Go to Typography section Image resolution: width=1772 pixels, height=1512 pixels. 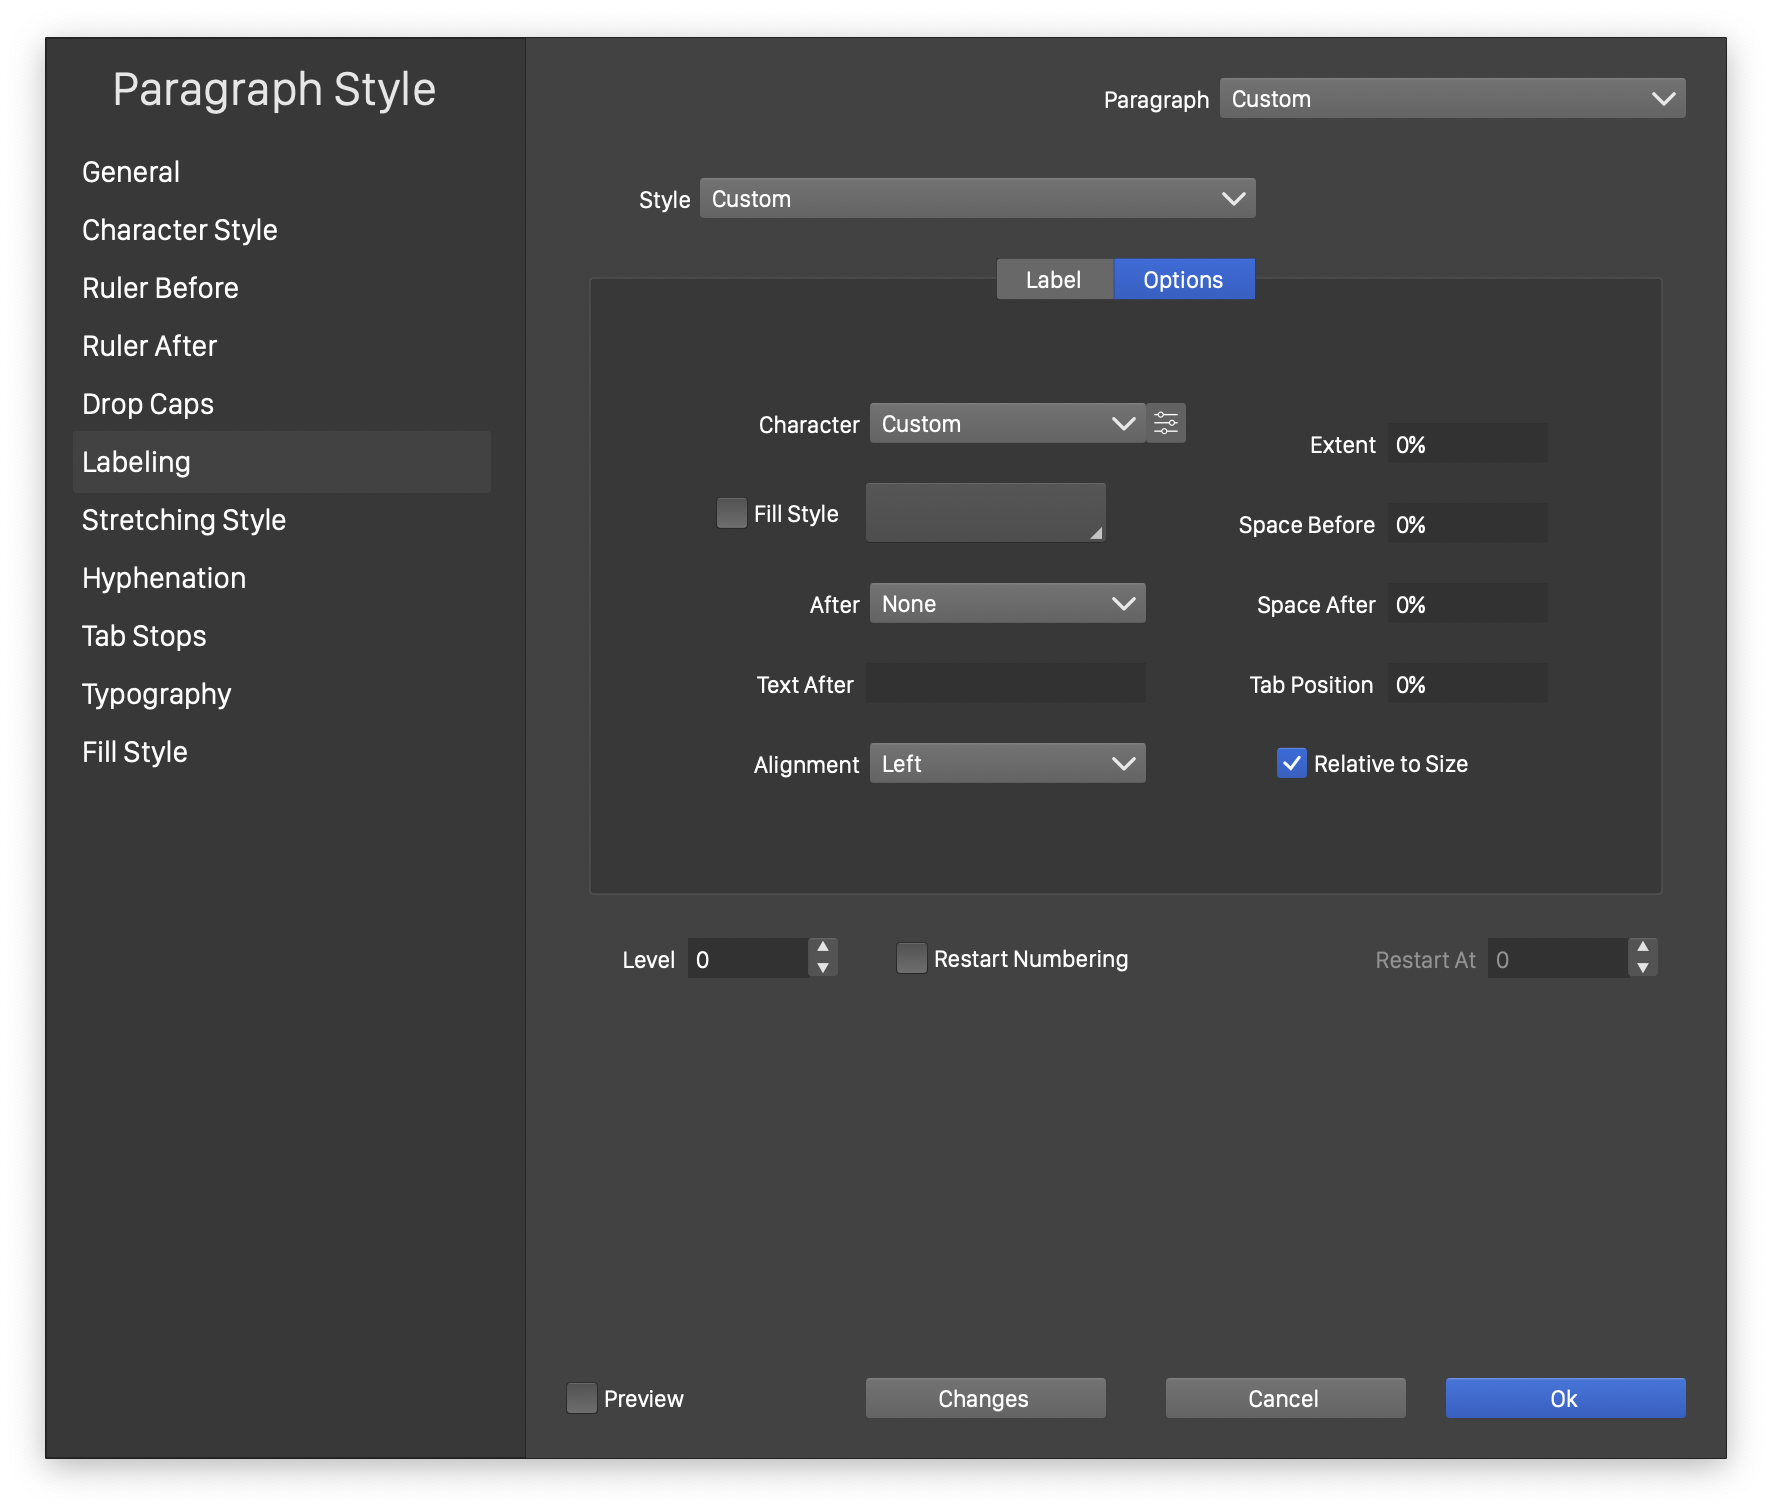[156, 694]
